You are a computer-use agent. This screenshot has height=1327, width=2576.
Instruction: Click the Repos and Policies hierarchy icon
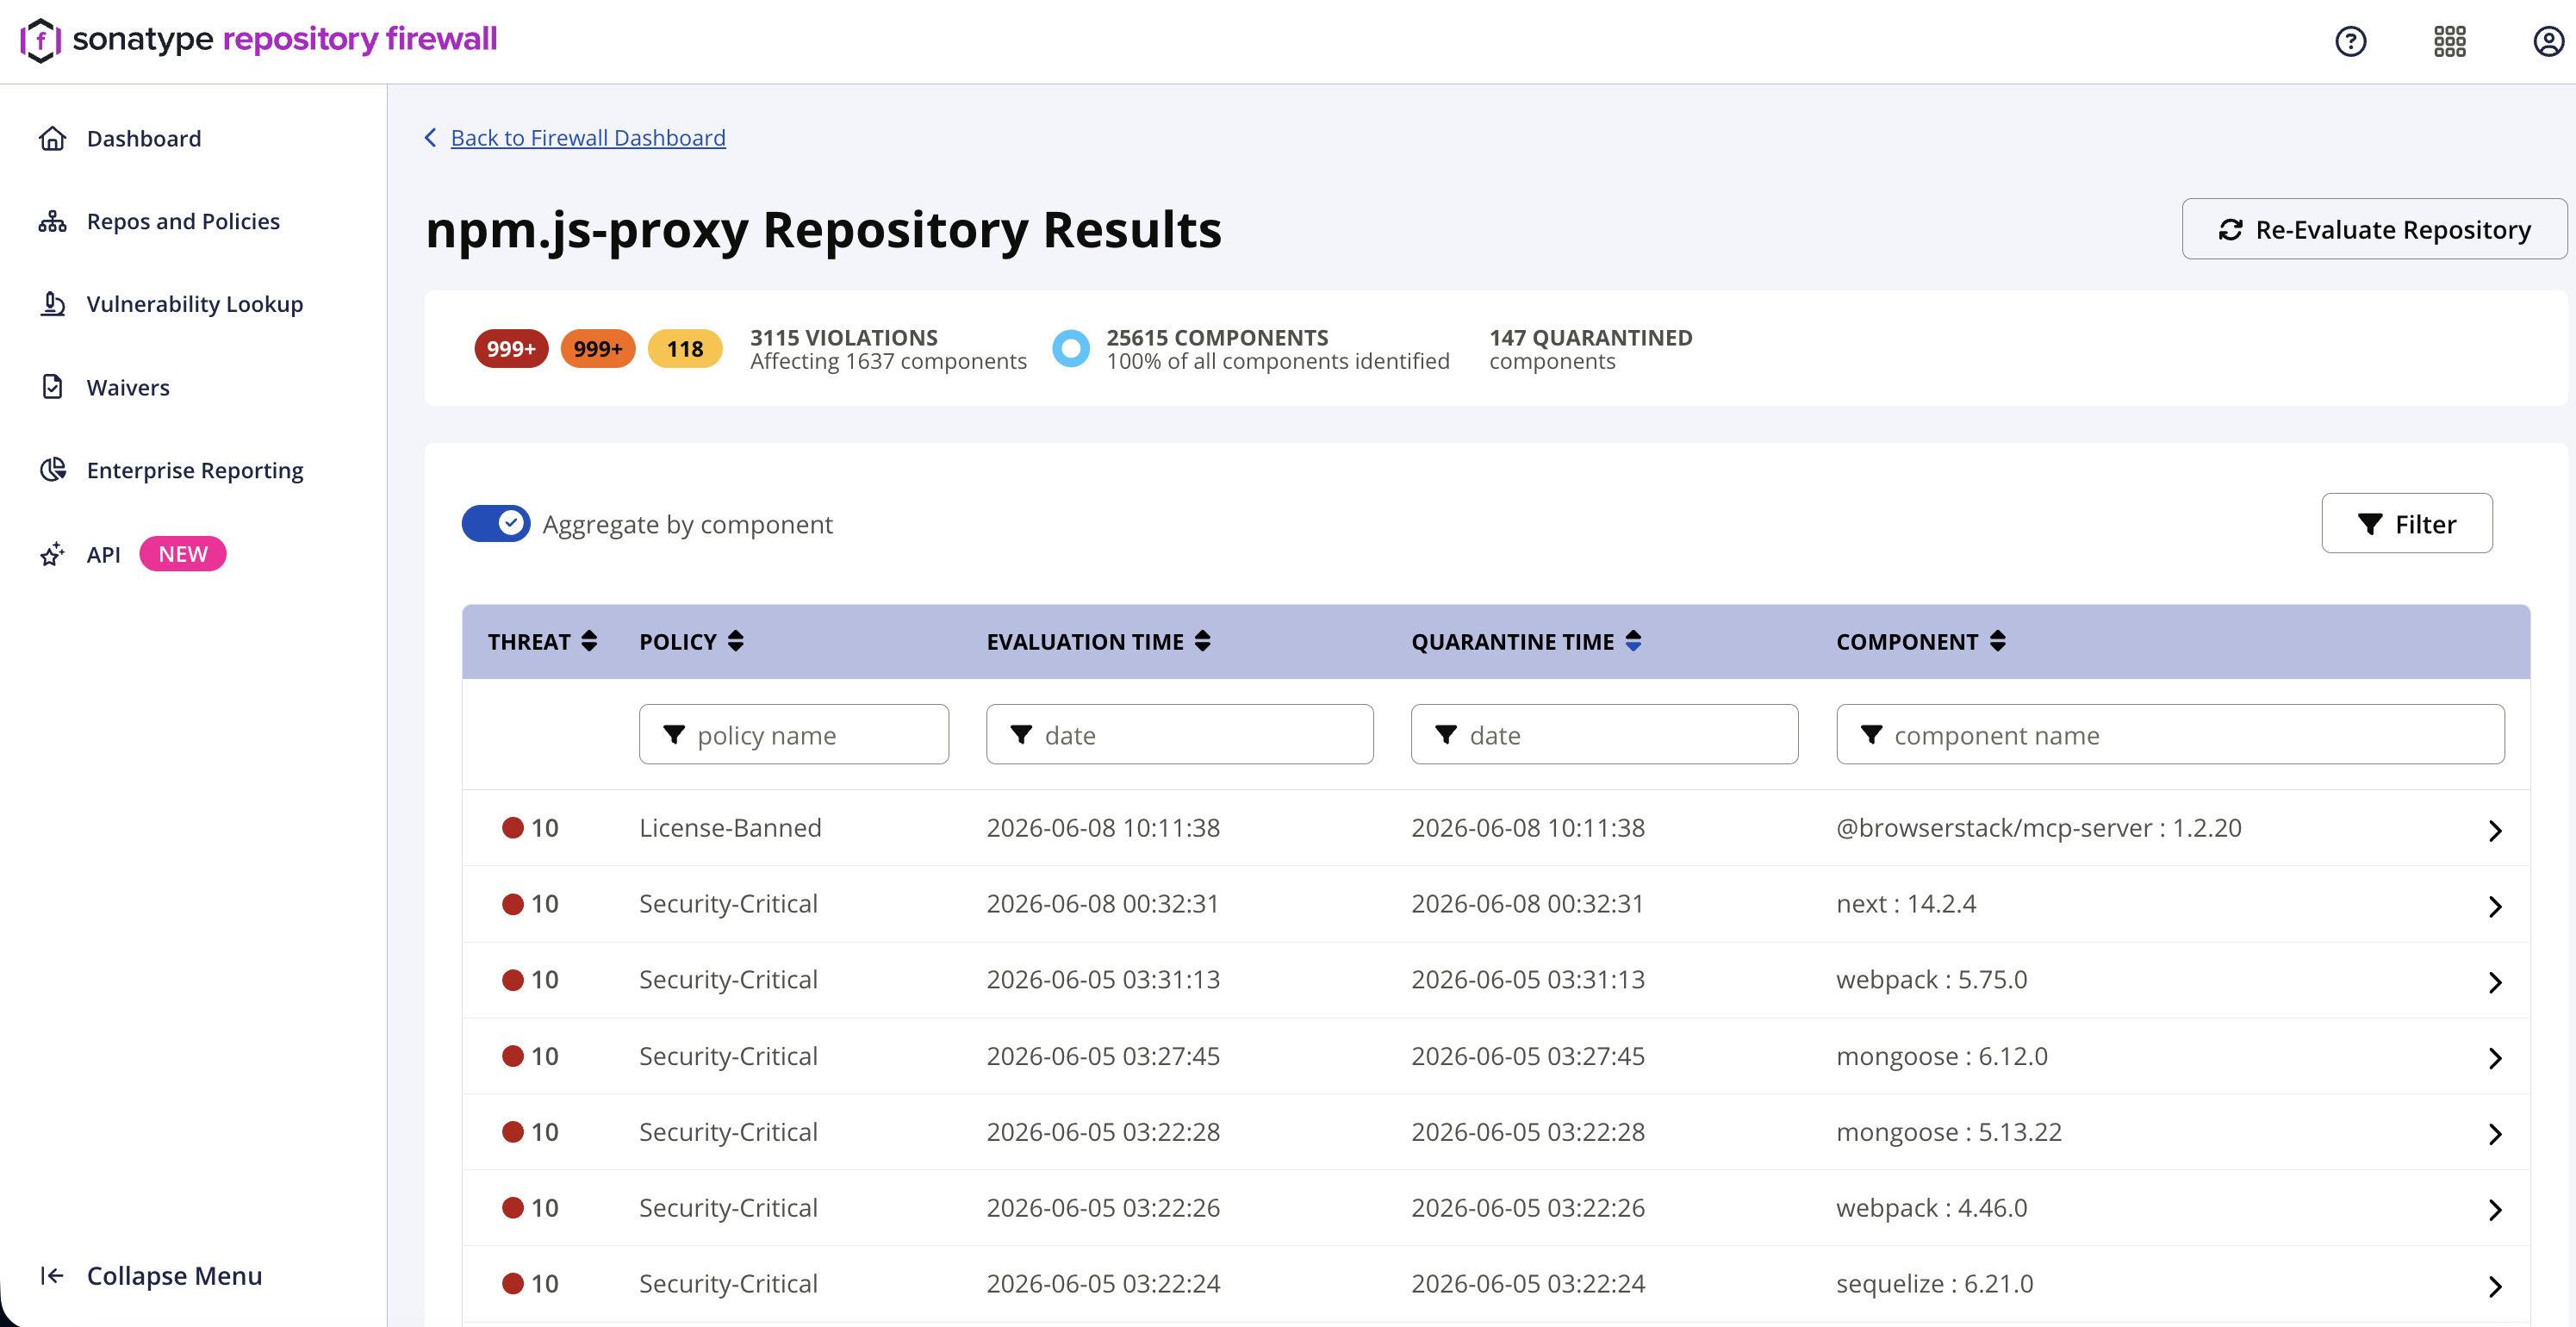coord(53,221)
